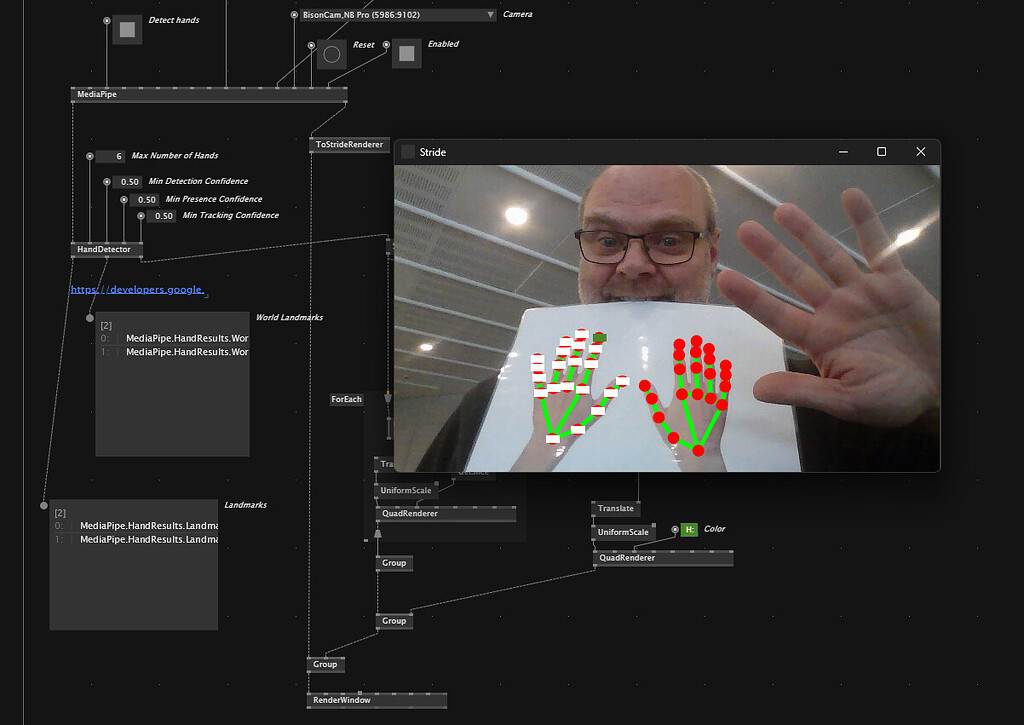Viewport: 1024px width, 725px height.
Task: Select the ForEach region node
Action: tap(347, 399)
